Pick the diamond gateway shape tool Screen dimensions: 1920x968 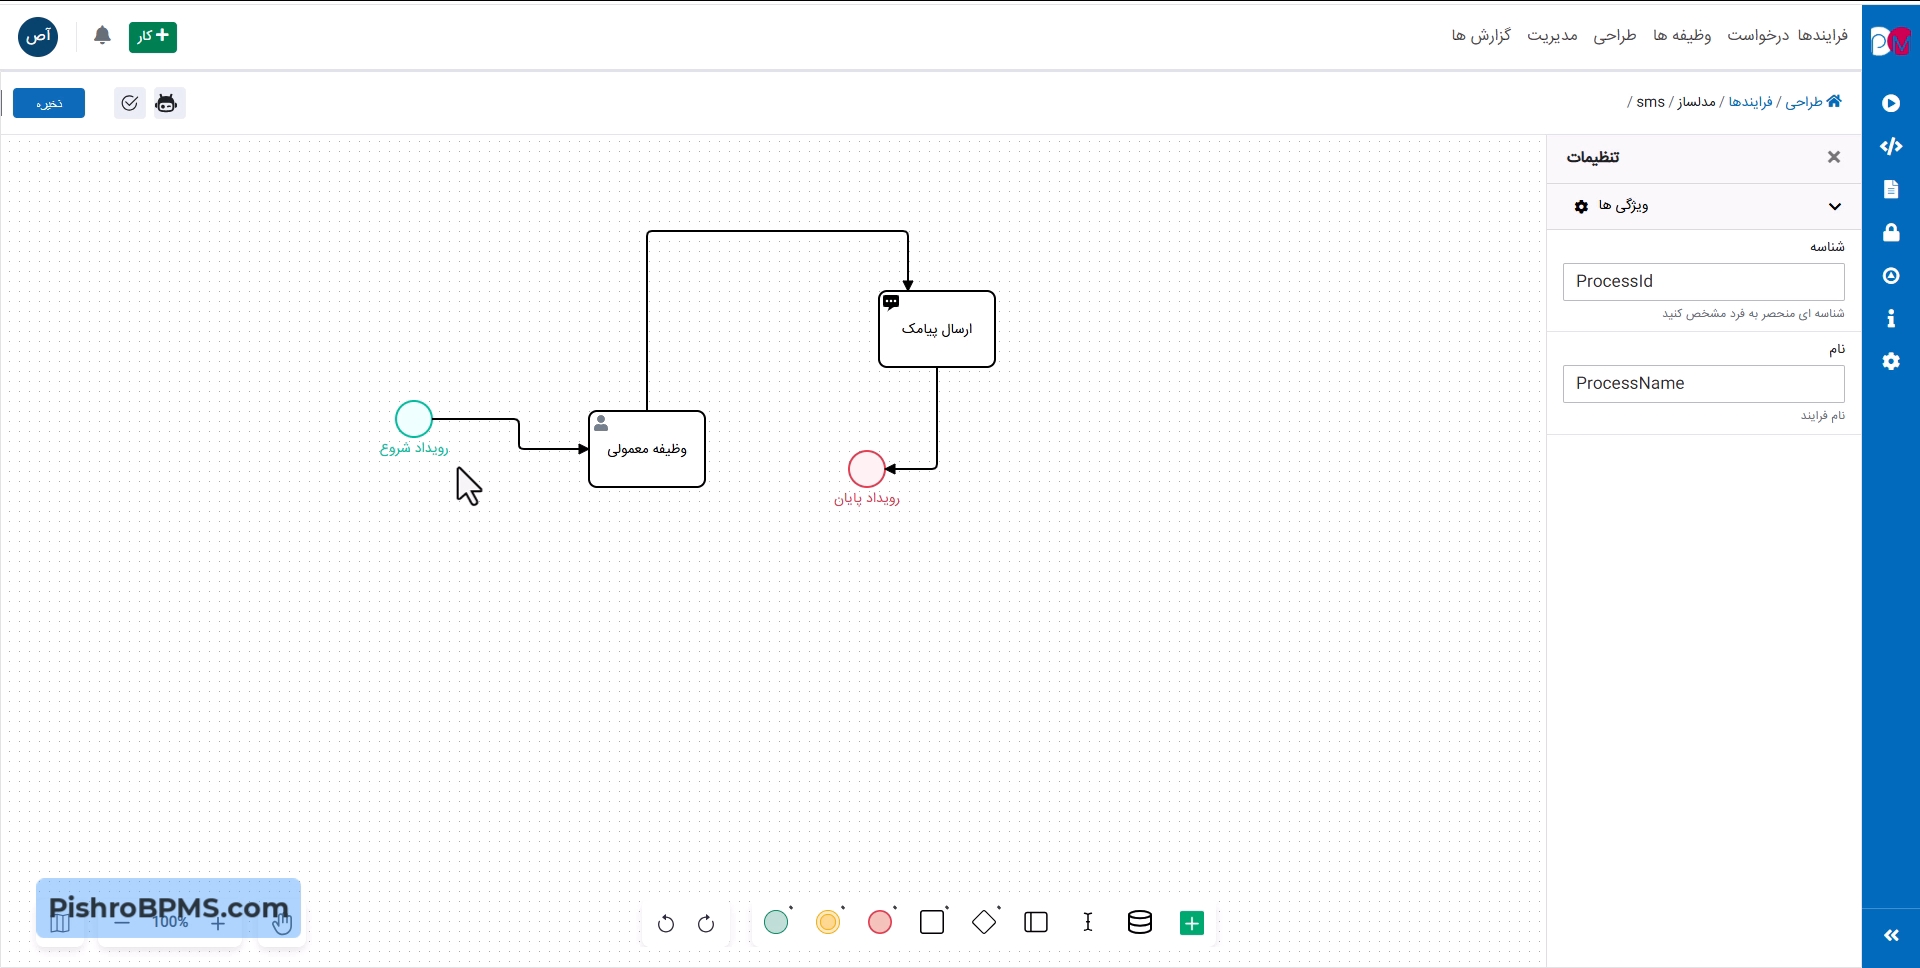(x=984, y=922)
